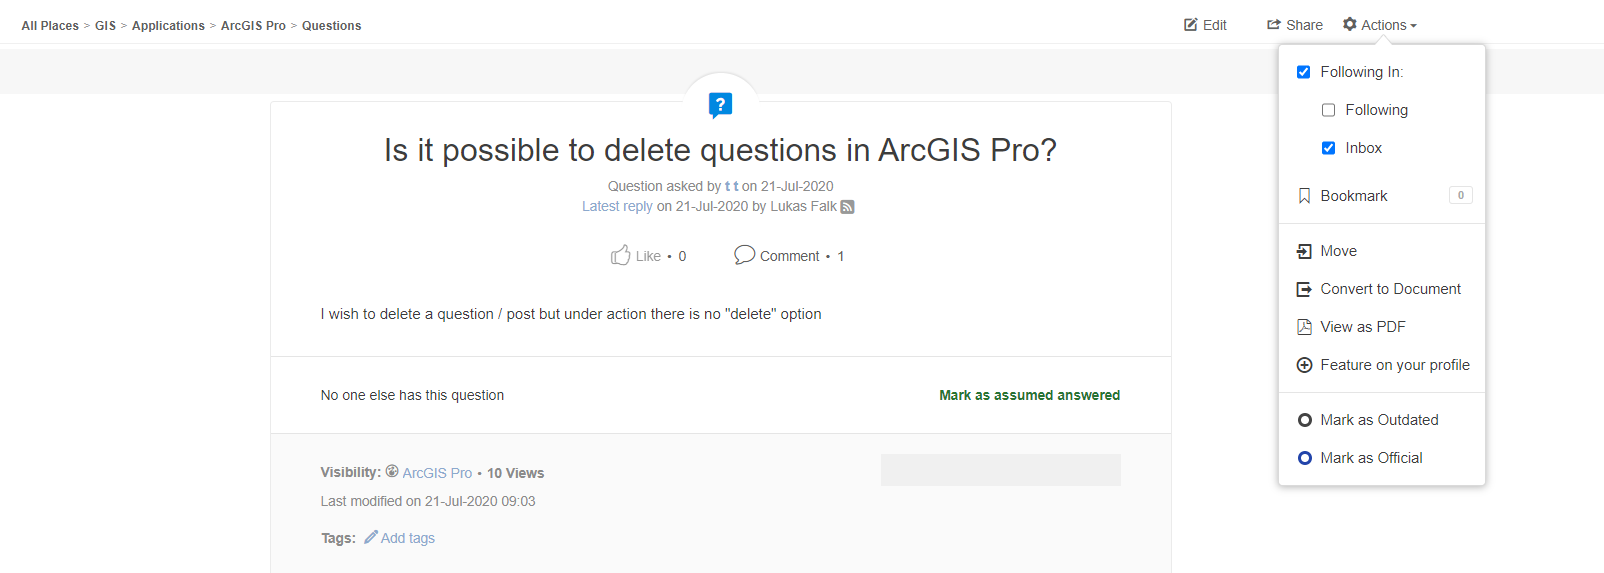The width and height of the screenshot is (1604, 573).
Task: Open the Latest reply link
Action: click(x=617, y=206)
